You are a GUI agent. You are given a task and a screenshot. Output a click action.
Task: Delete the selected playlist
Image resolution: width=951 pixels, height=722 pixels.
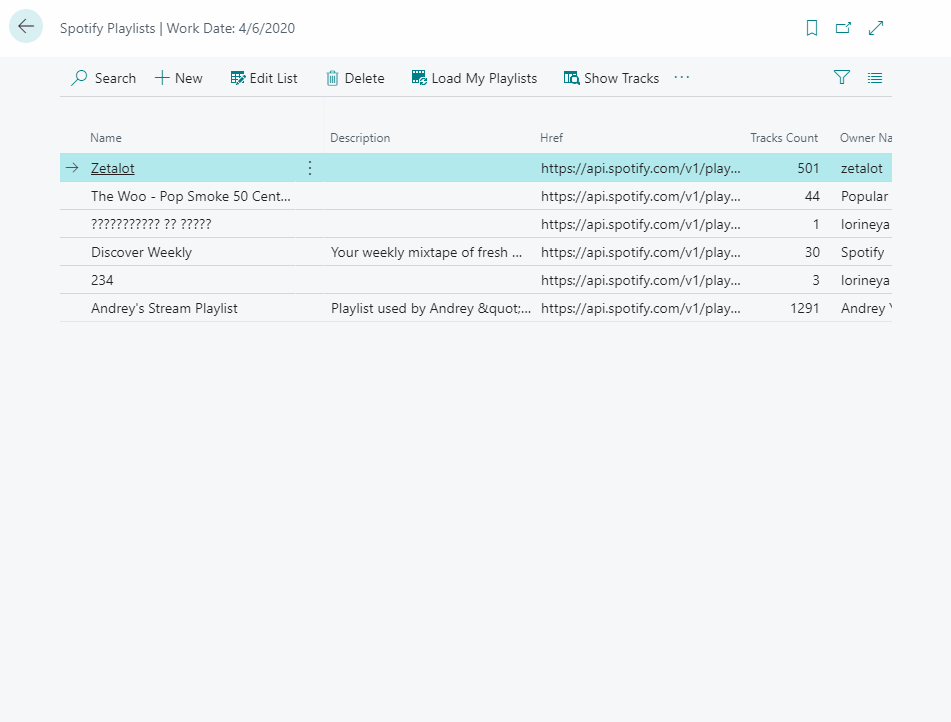click(x=355, y=78)
